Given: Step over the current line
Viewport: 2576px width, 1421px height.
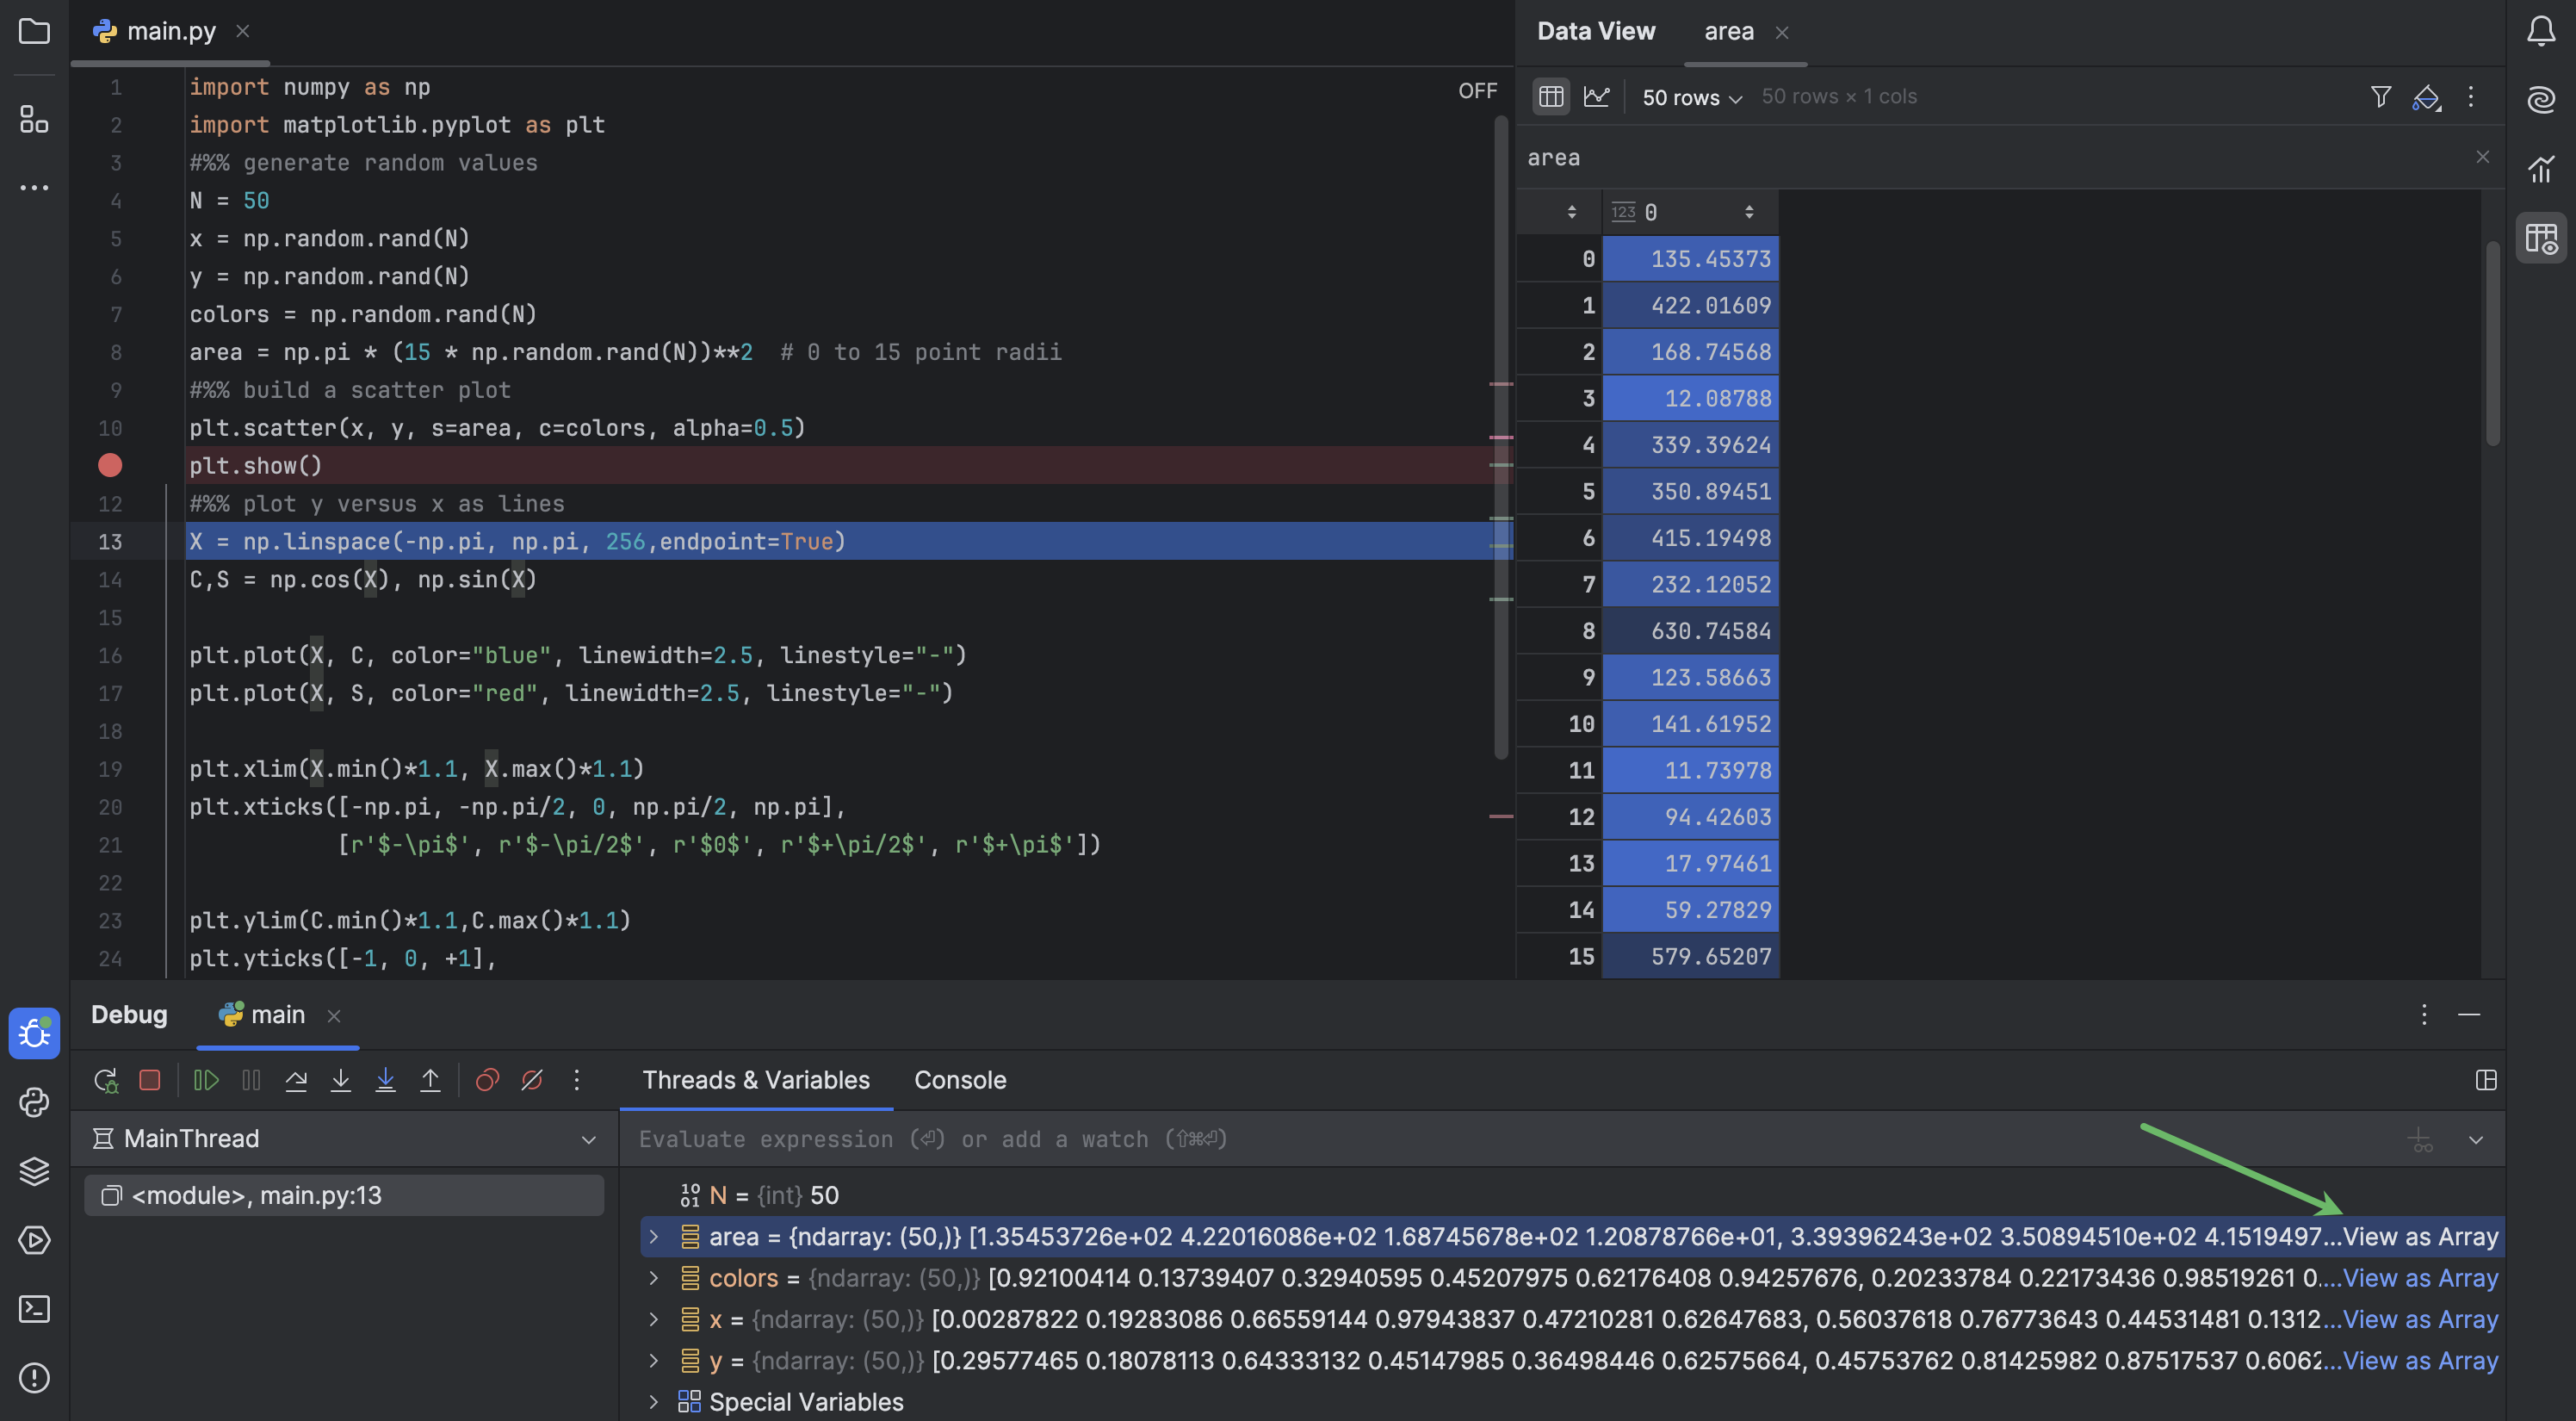Looking at the screenshot, I should [x=296, y=1080].
